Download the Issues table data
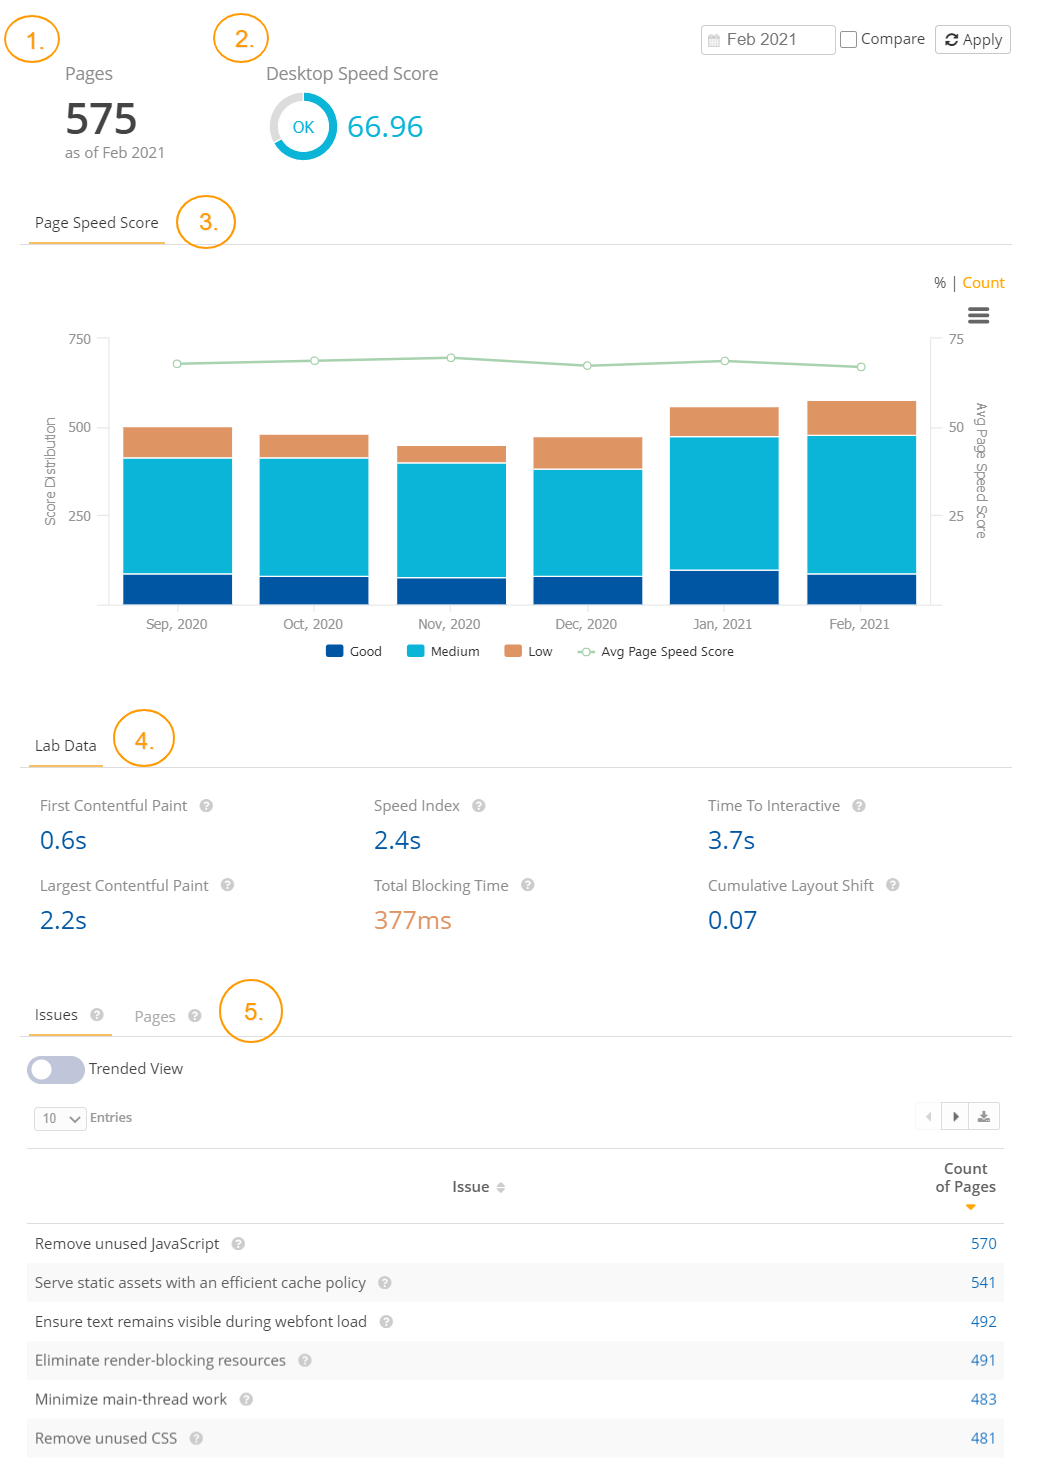 984,1115
